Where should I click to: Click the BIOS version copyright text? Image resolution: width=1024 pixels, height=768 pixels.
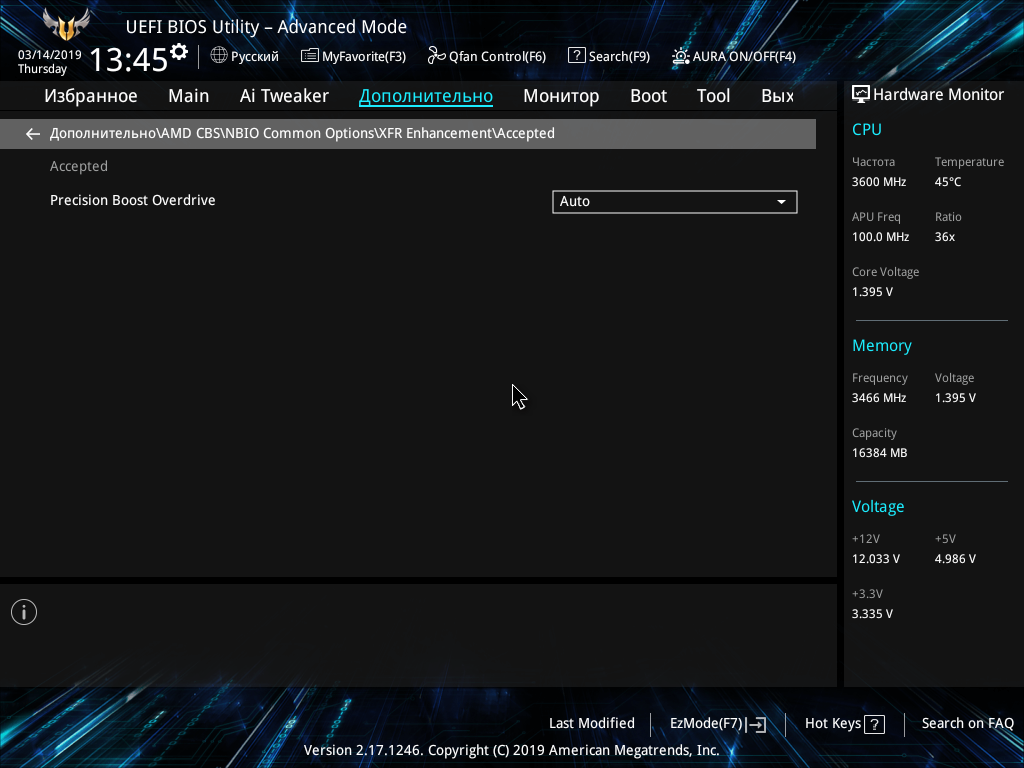[x=511, y=750]
